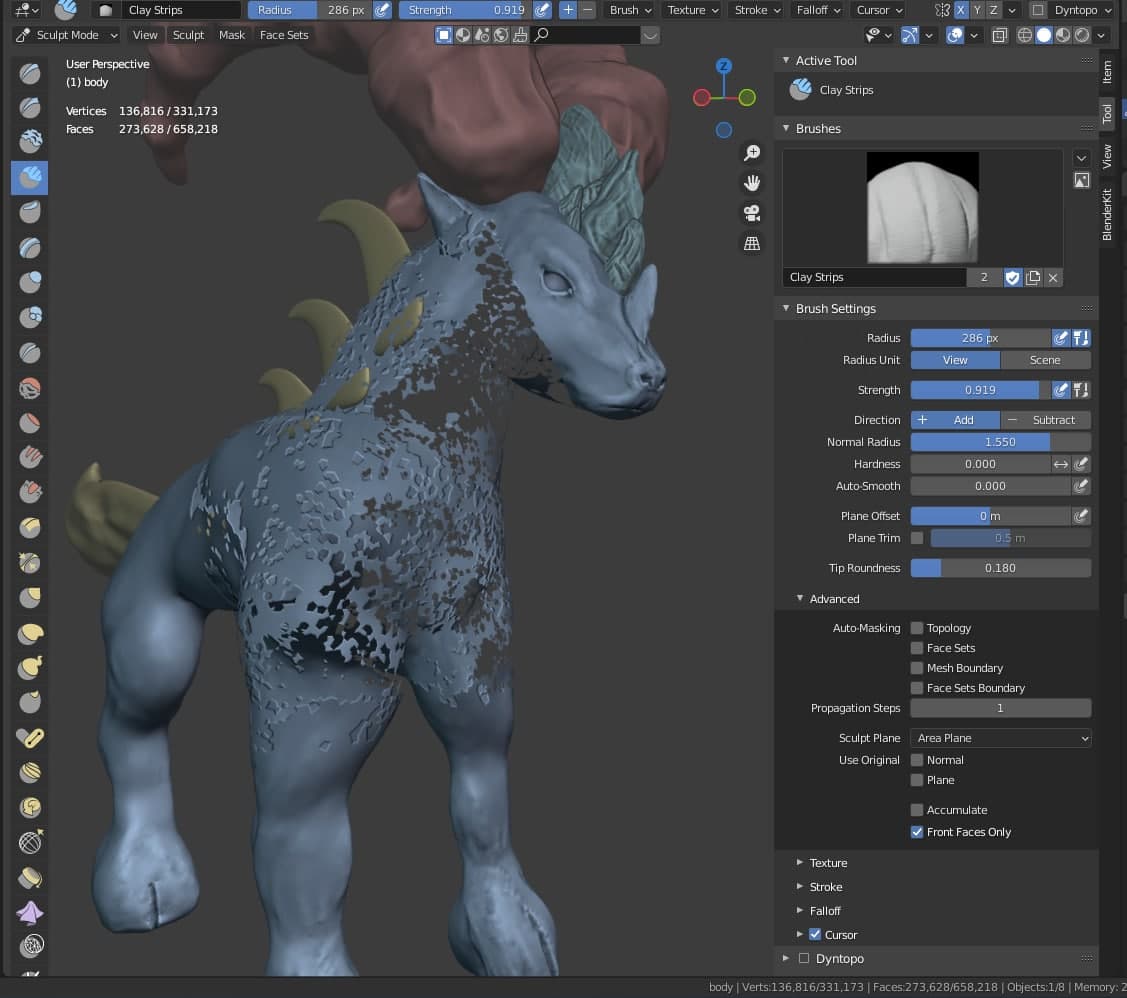Select the Inflate brush tool
This screenshot has width=1127, height=998.
coord(29,282)
